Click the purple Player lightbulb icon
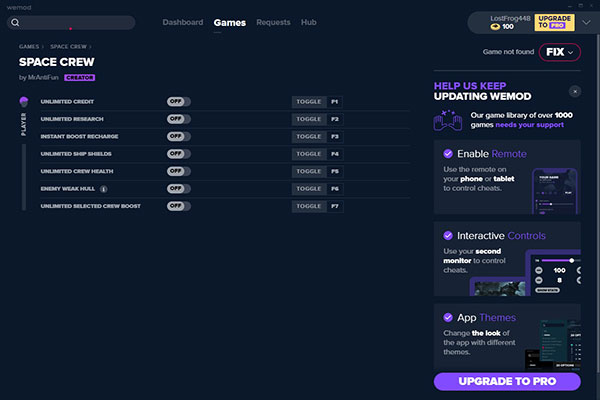The width and height of the screenshot is (600, 400). point(24,102)
